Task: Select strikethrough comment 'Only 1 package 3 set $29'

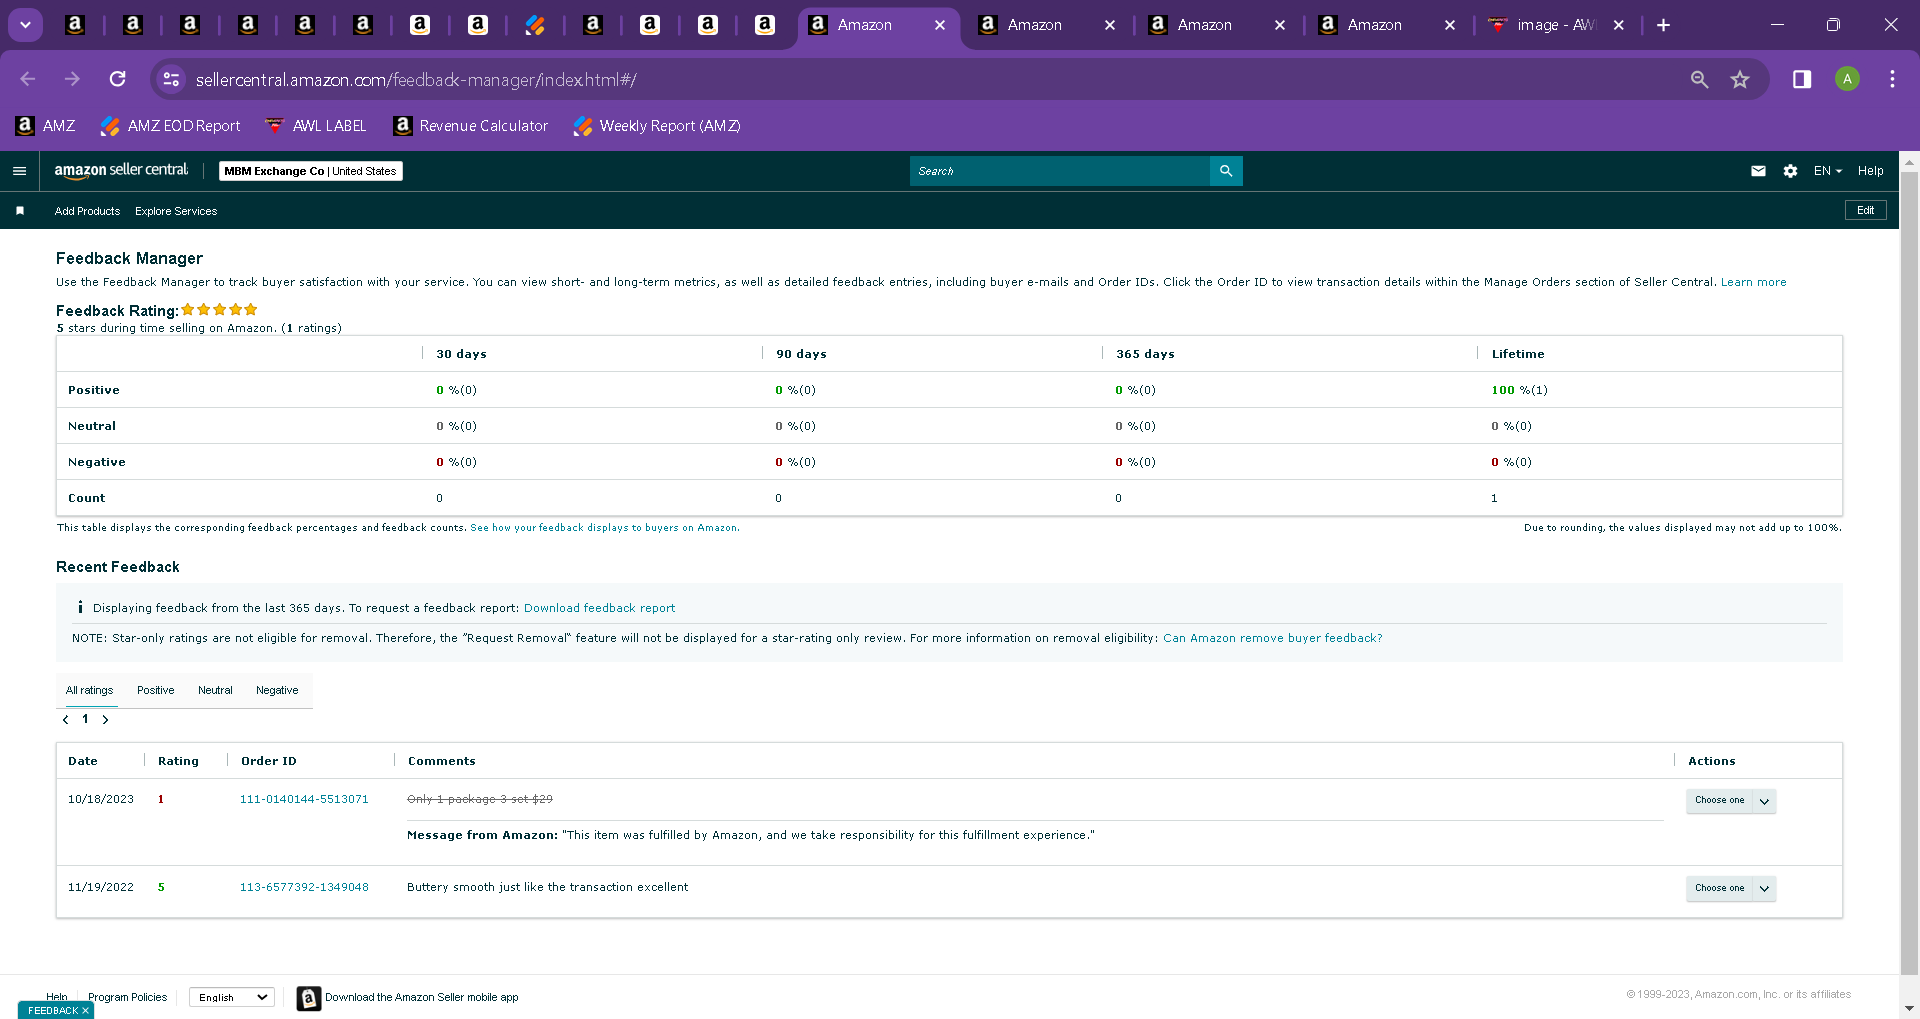Action: point(480,799)
